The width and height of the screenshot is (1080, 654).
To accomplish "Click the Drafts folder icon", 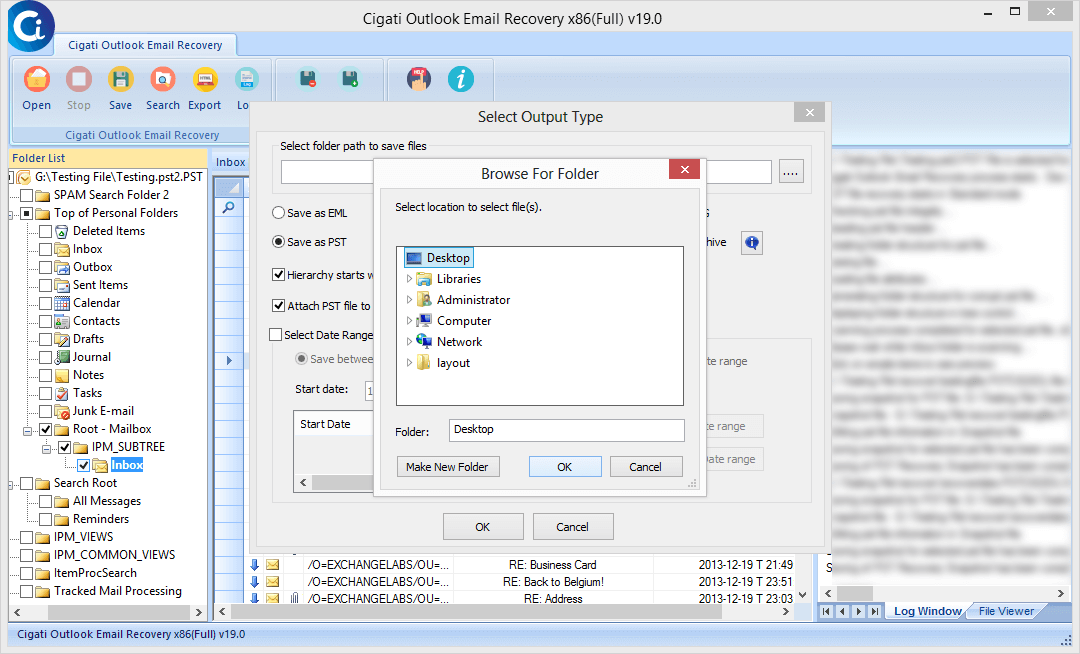I will (x=62, y=339).
